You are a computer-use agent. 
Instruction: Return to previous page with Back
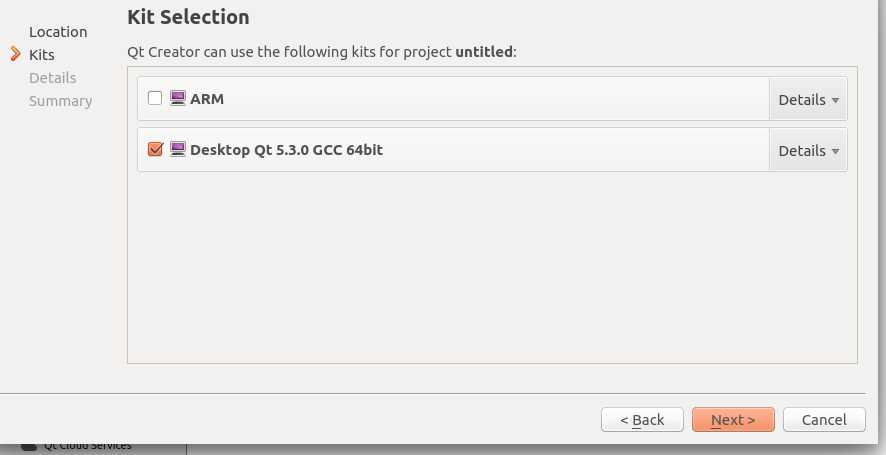642,419
